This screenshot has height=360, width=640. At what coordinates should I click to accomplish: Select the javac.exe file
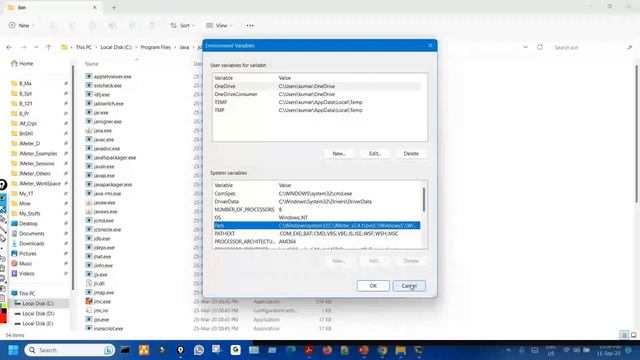[104, 140]
